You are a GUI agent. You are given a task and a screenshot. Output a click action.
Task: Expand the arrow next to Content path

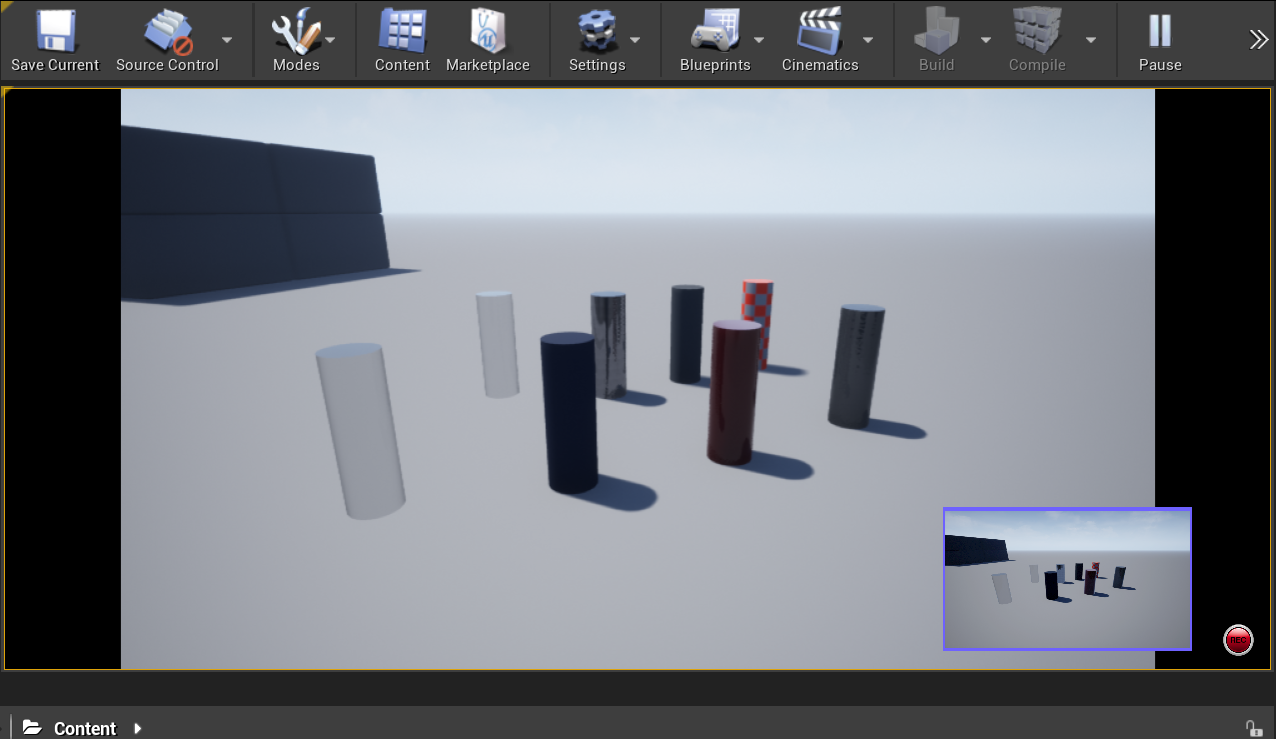tap(138, 728)
